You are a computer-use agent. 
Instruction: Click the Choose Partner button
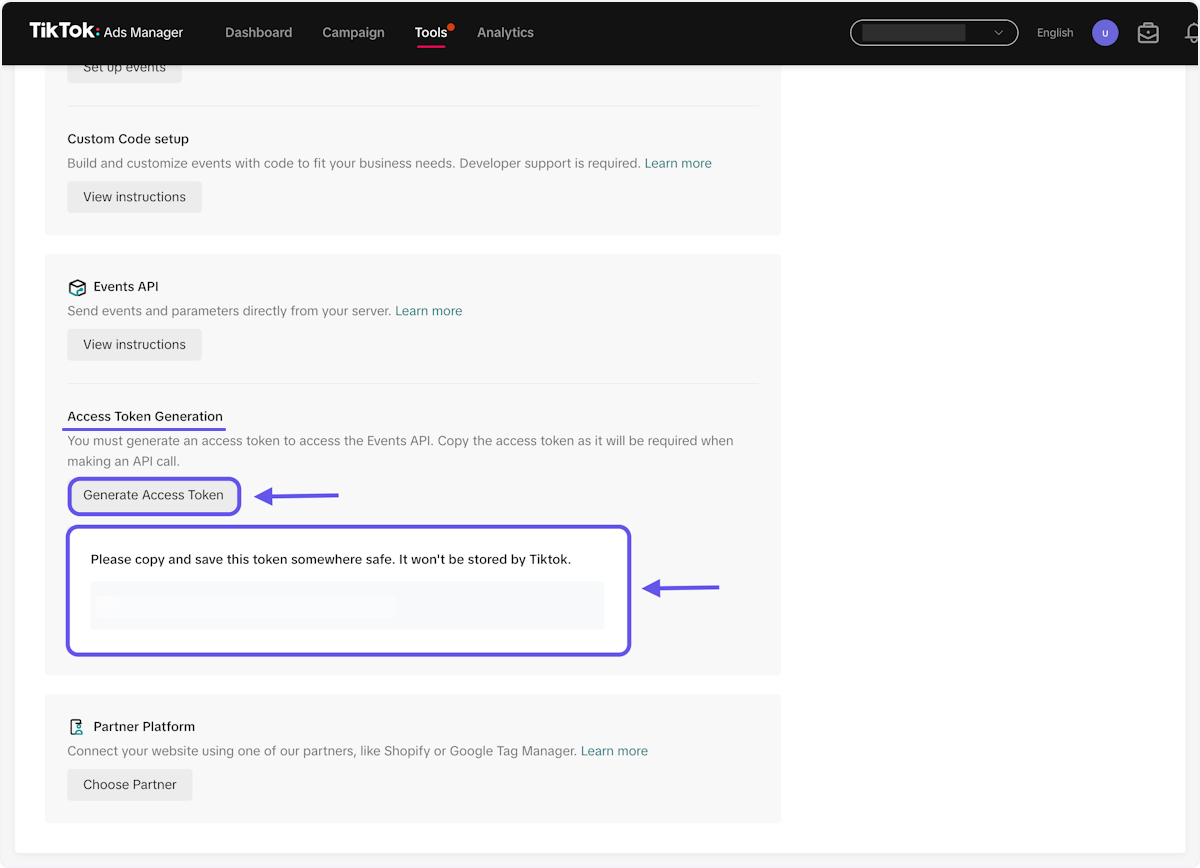coord(130,785)
